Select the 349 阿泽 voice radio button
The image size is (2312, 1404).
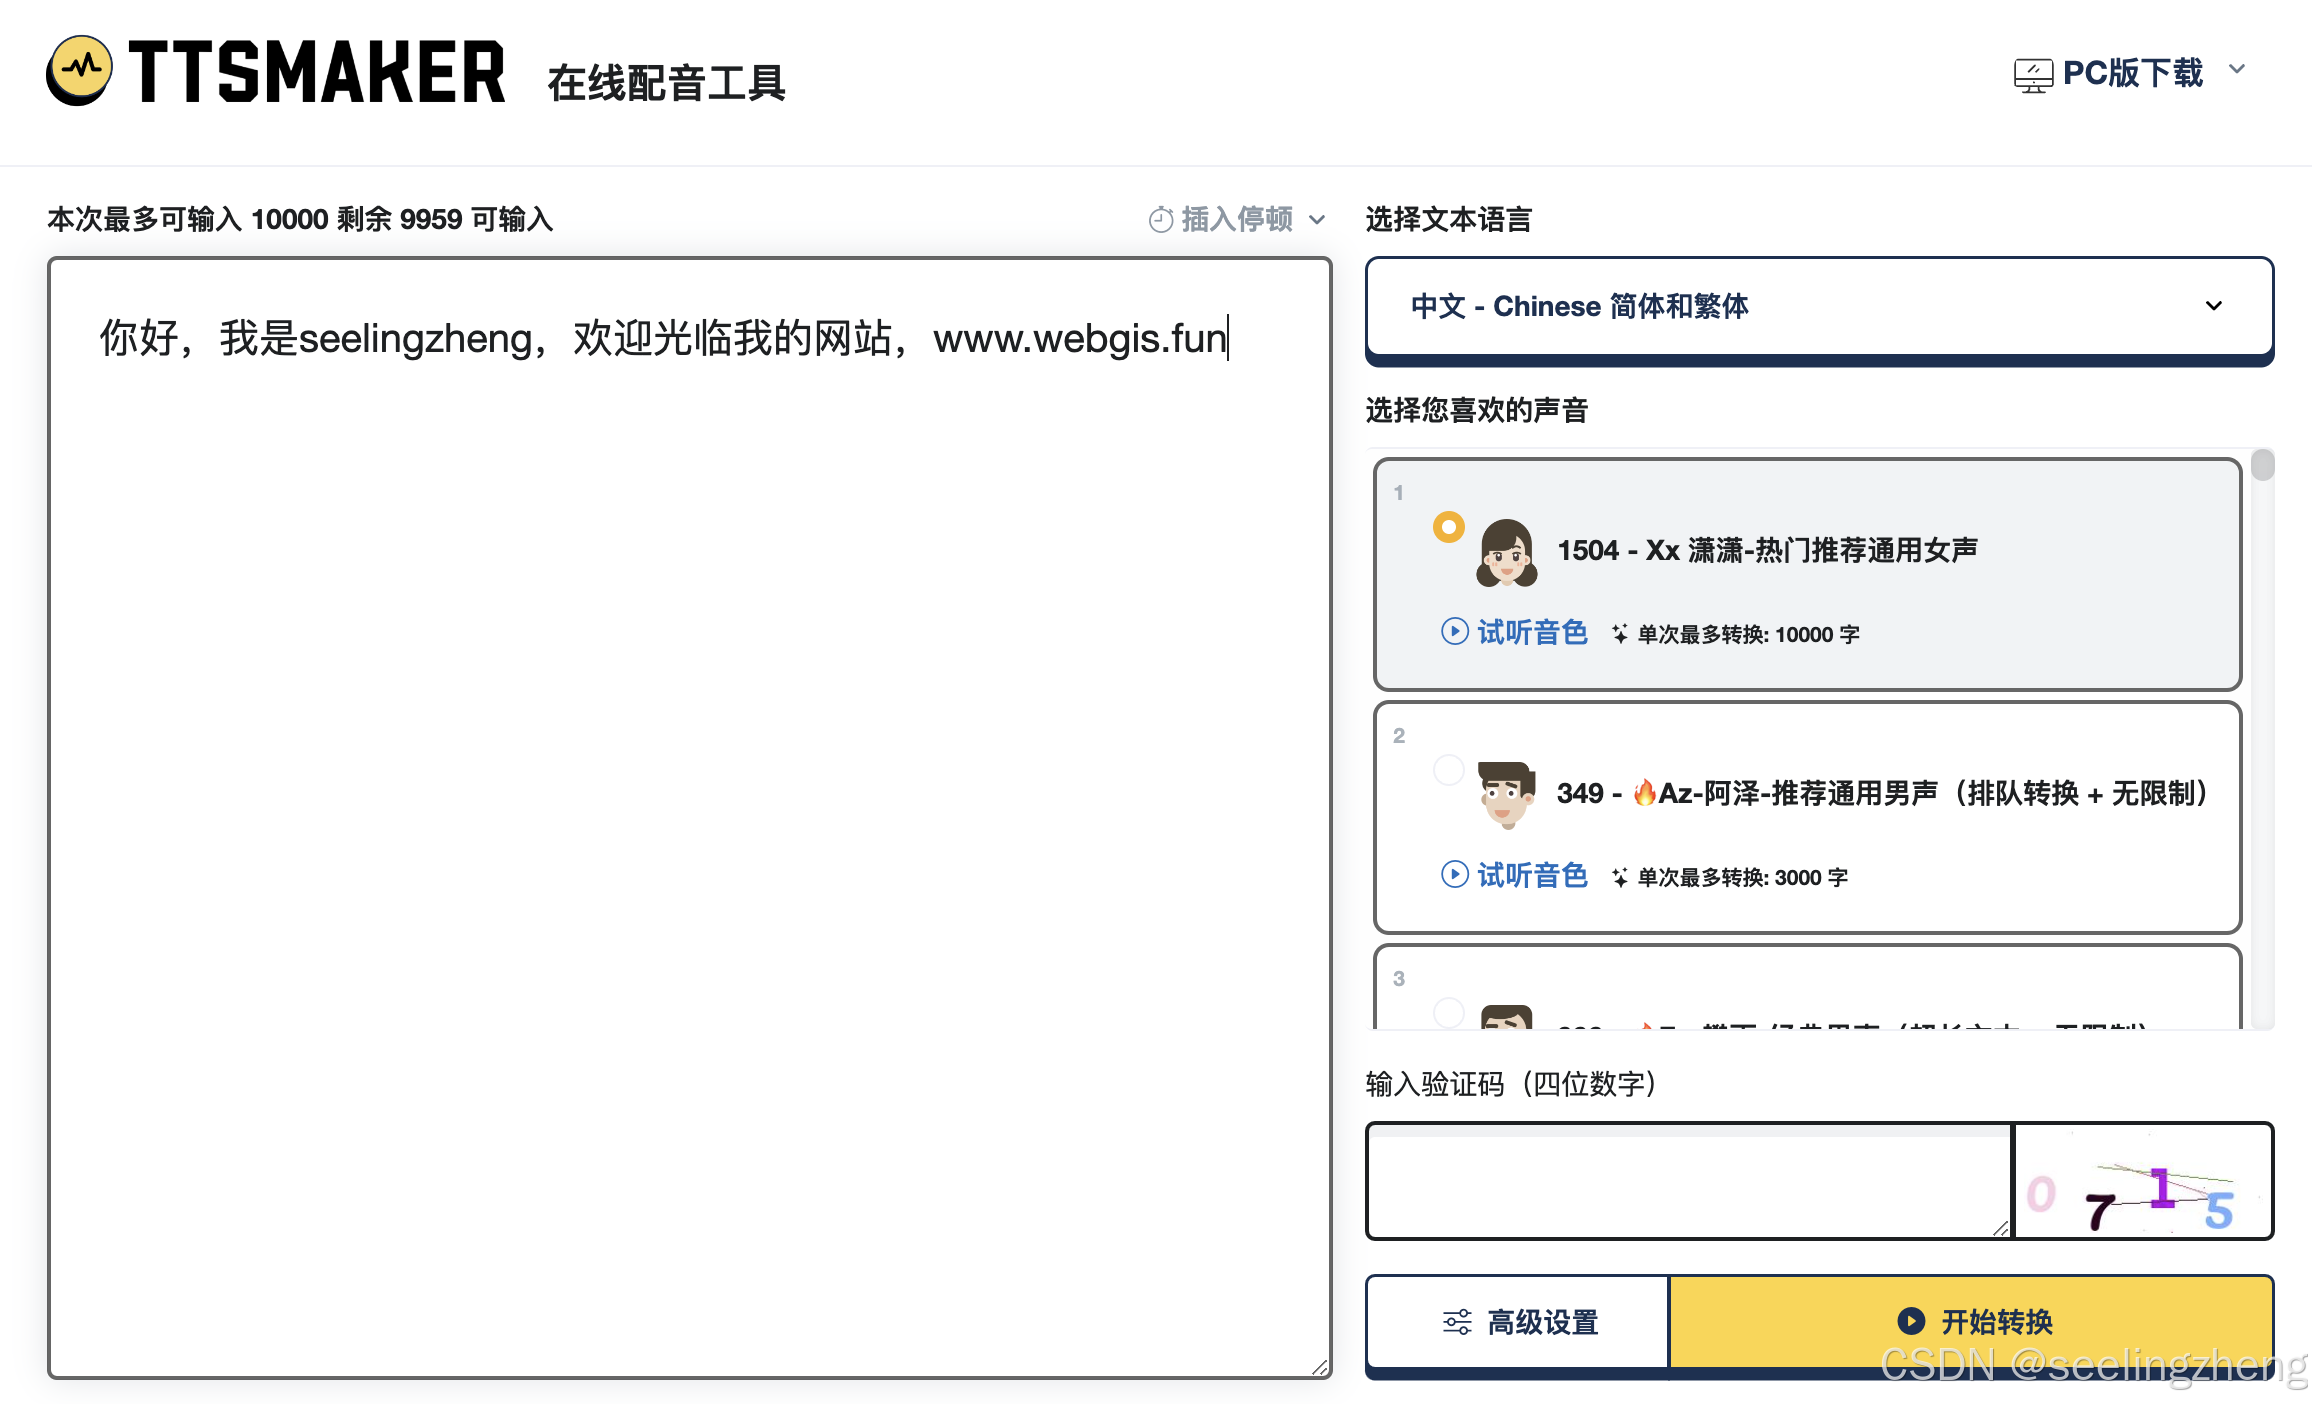(1448, 770)
